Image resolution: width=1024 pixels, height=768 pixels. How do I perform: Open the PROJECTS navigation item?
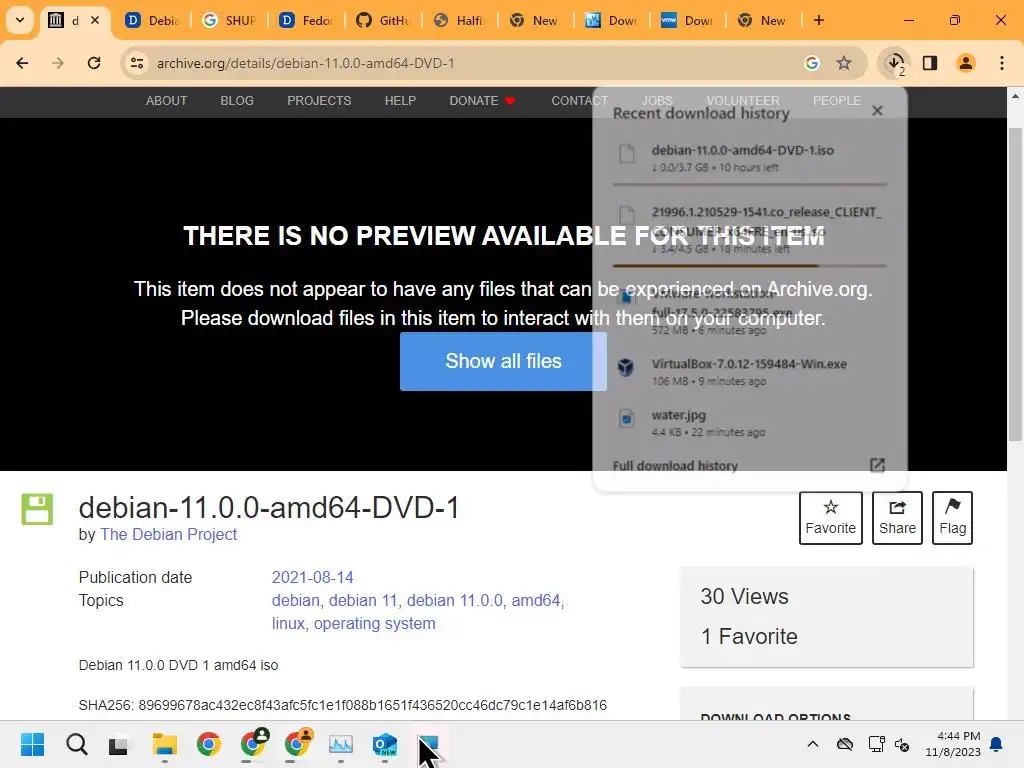click(319, 101)
